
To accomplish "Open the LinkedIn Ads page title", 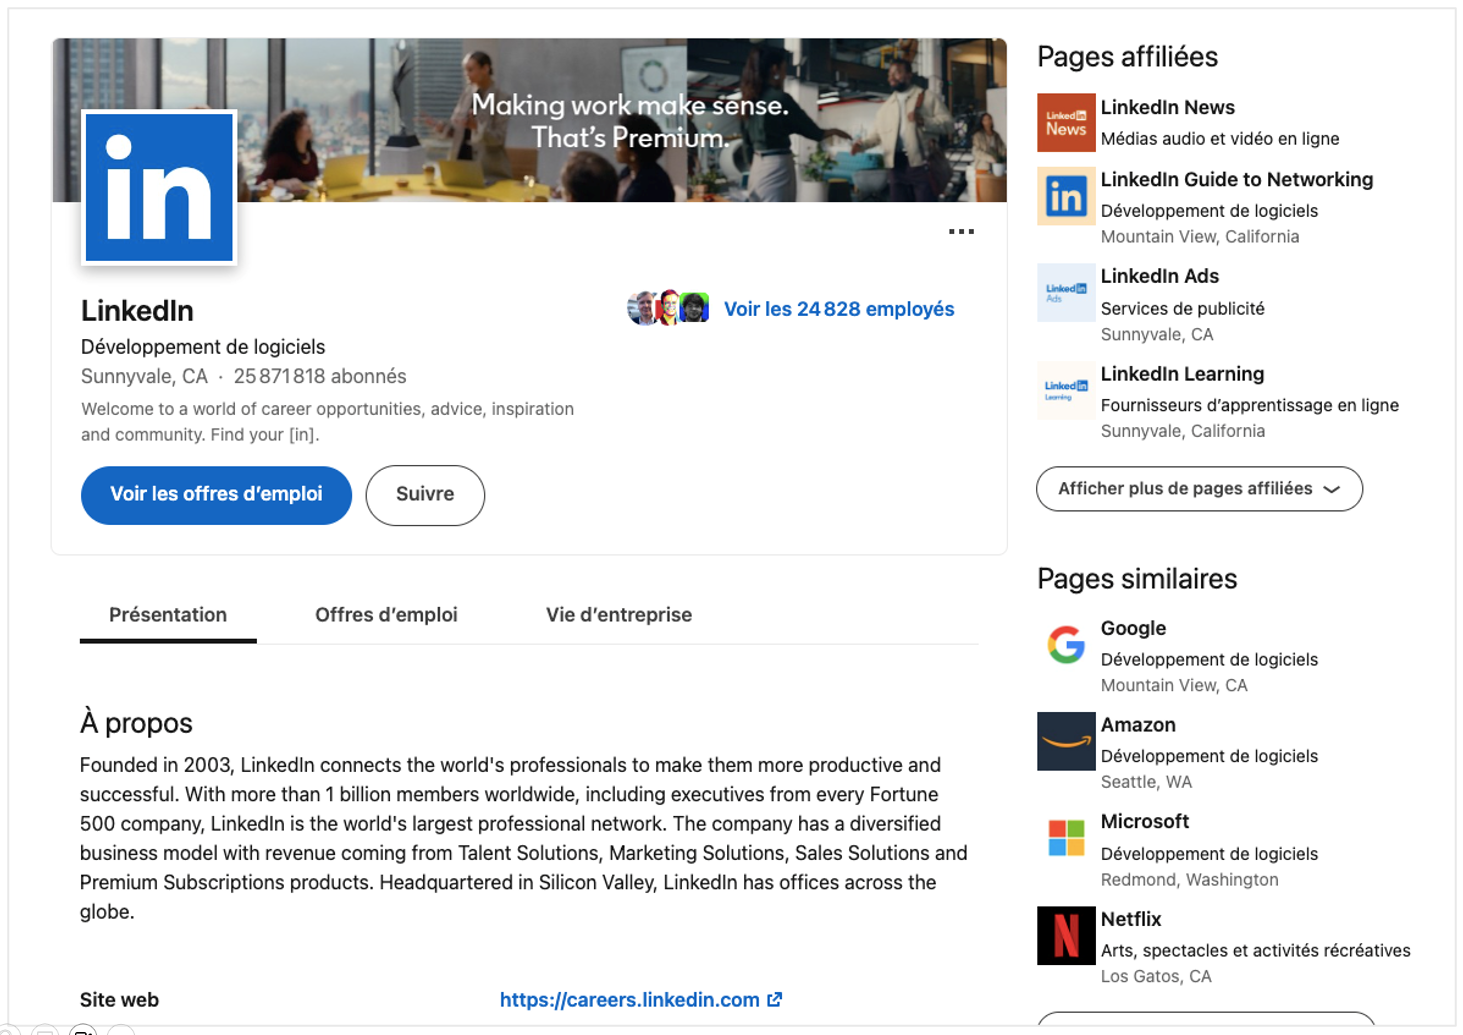I will tap(1160, 276).
